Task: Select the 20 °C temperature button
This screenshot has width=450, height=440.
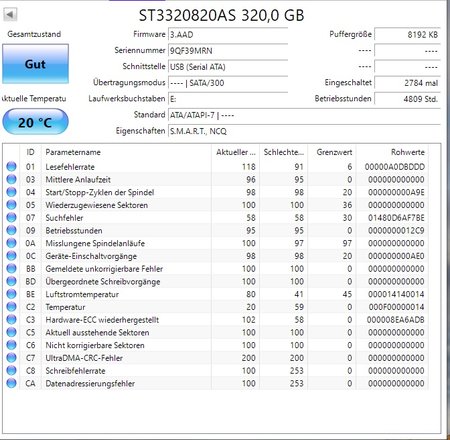Action: [35, 122]
